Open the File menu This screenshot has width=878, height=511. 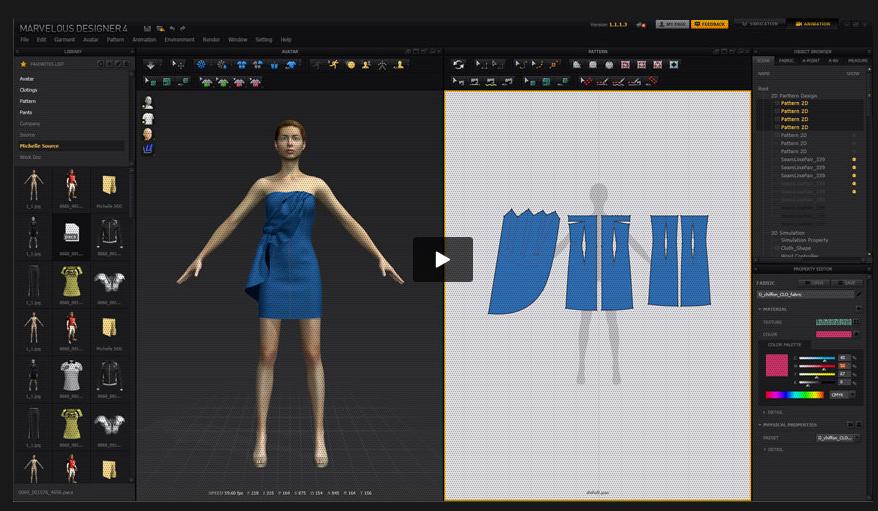(x=25, y=40)
